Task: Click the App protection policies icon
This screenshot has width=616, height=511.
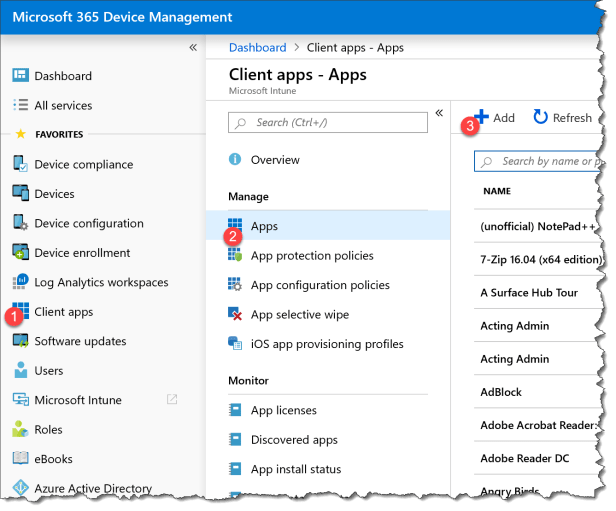Action: (235, 255)
